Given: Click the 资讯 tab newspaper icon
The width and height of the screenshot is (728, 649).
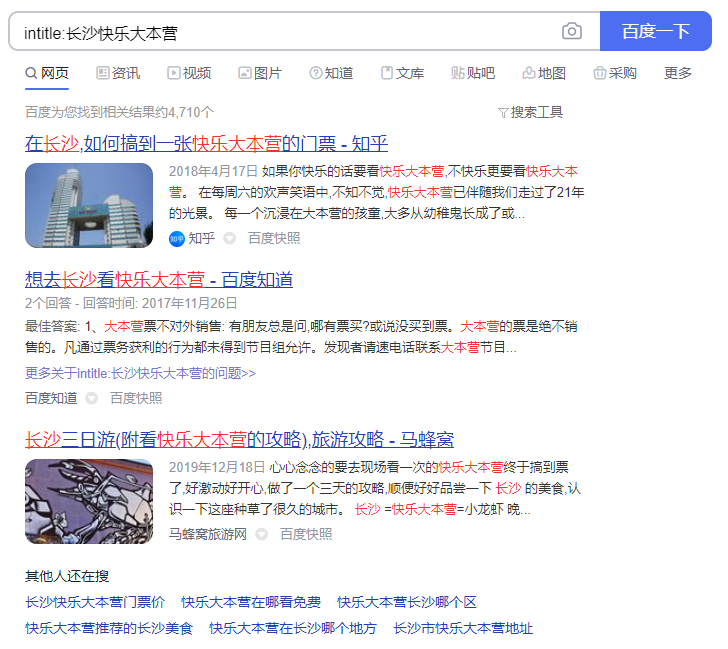Looking at the screenshot, I should pyautogui.click(x=103, y=73).
